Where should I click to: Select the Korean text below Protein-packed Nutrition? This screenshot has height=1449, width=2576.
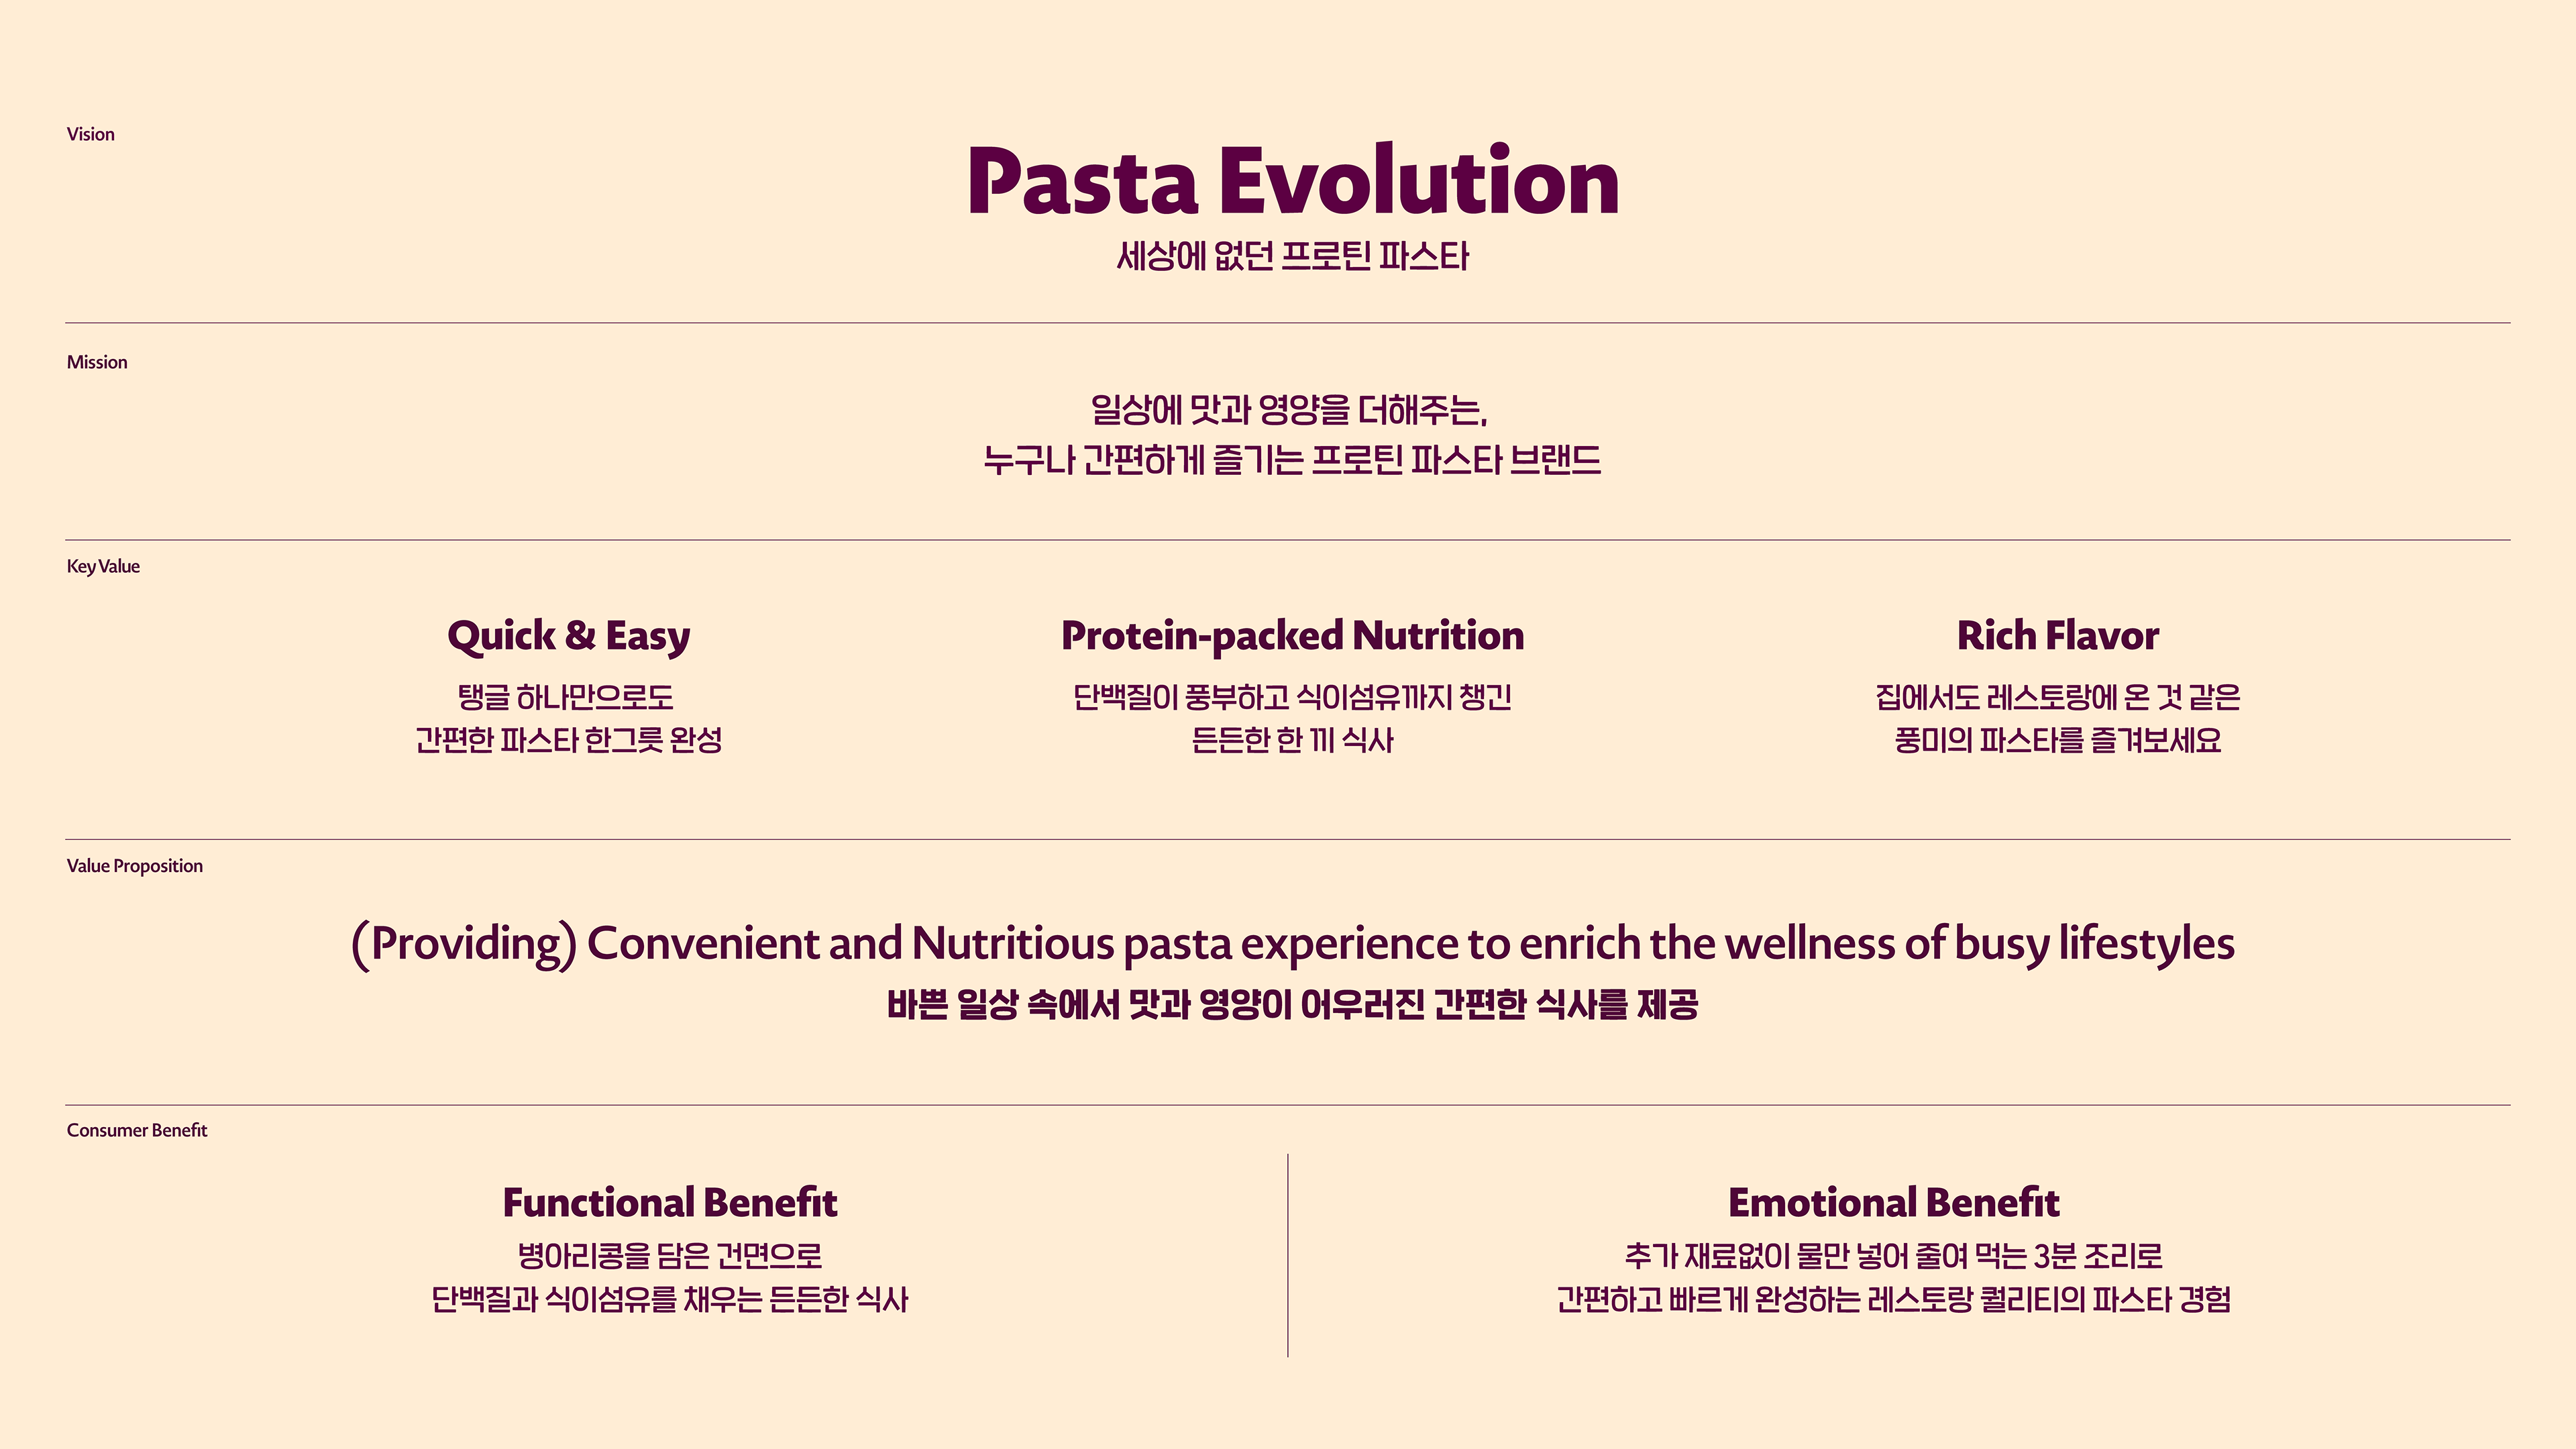point(1292,718)
